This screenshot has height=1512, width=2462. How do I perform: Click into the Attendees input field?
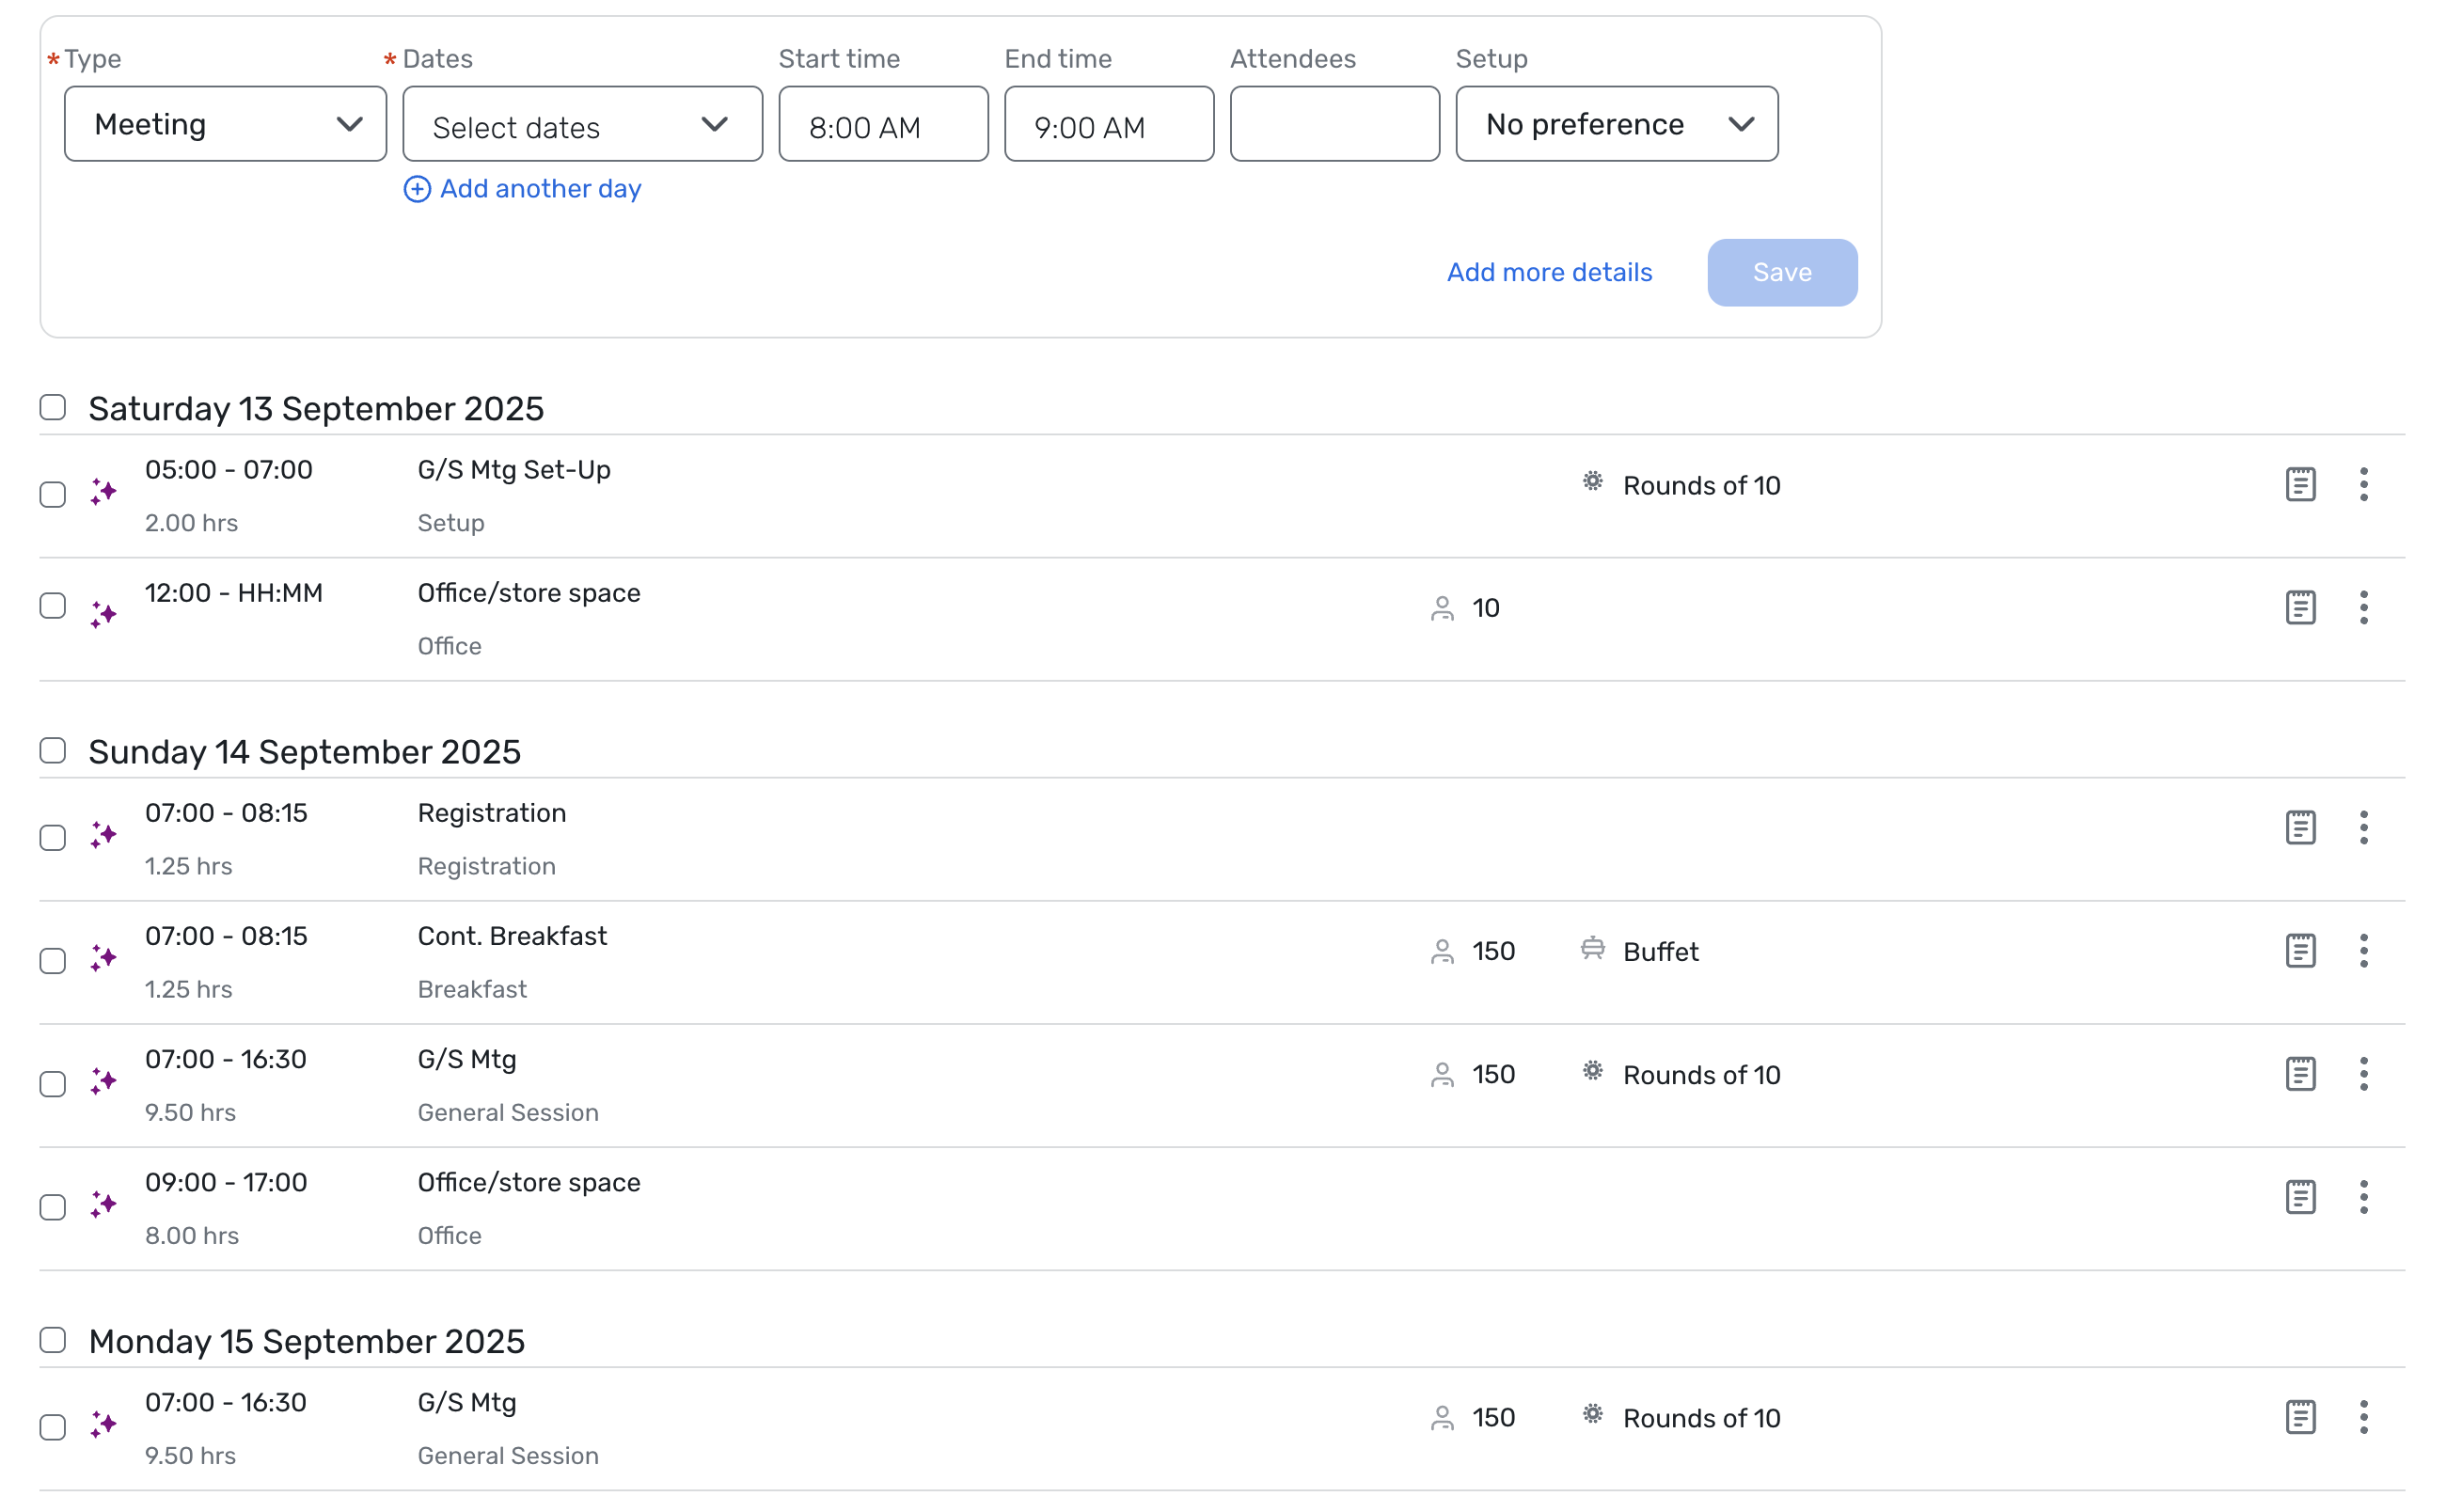1334,124
